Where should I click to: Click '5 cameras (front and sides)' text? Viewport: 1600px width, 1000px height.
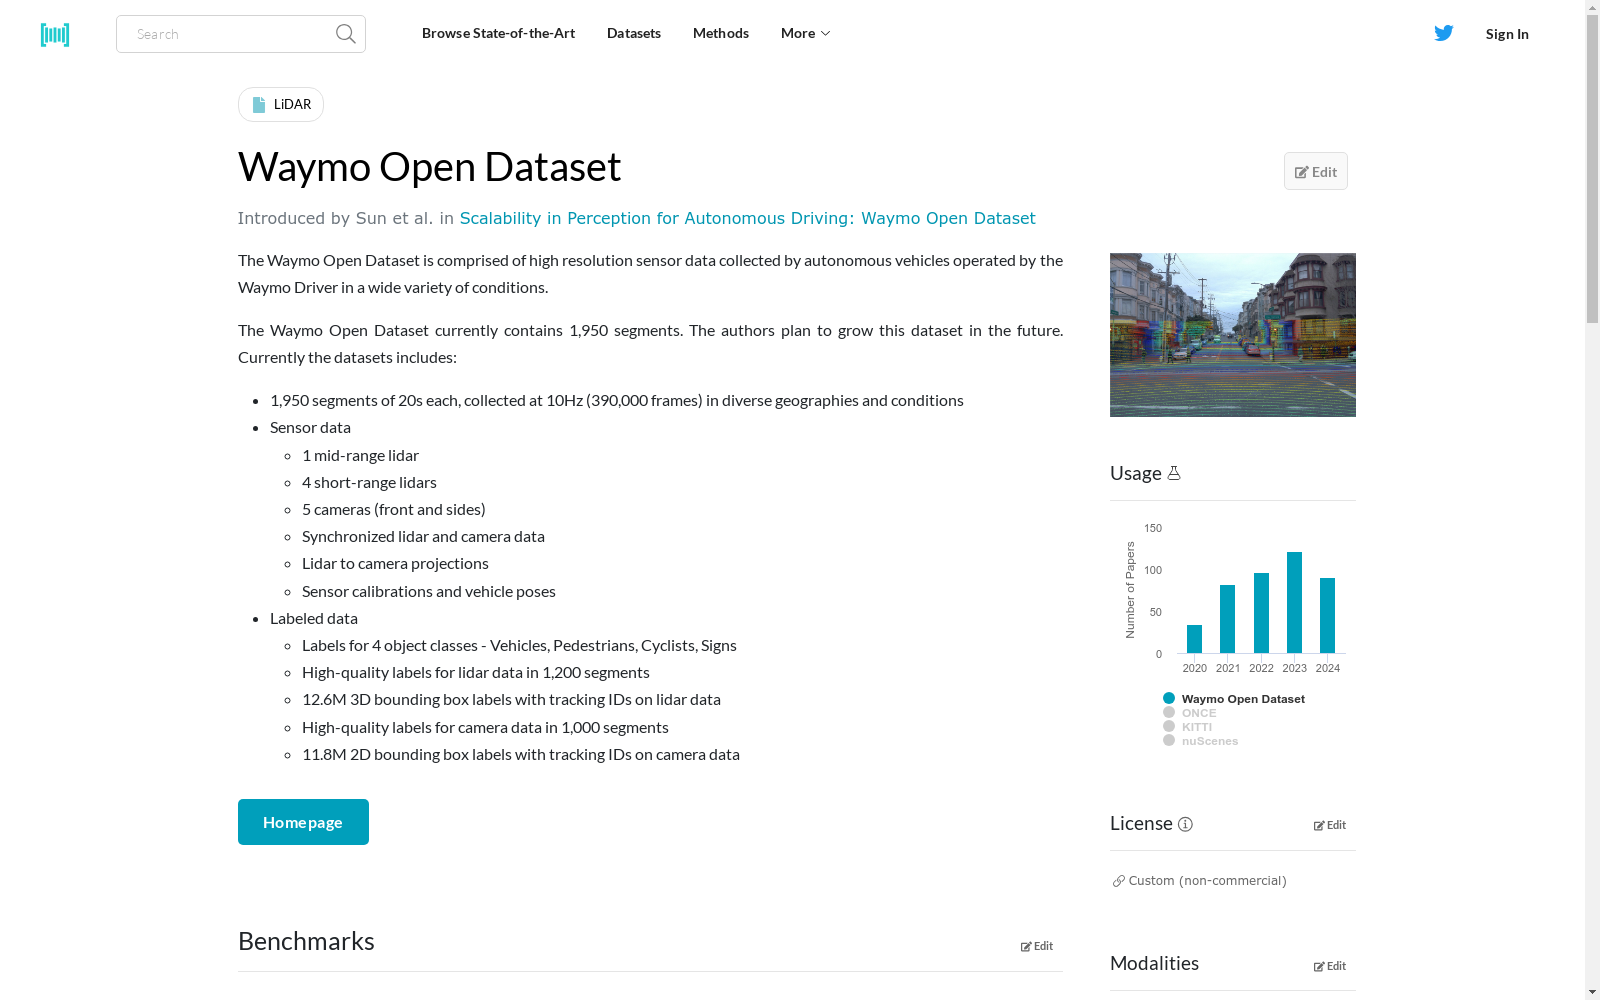(x=394, y=509)
